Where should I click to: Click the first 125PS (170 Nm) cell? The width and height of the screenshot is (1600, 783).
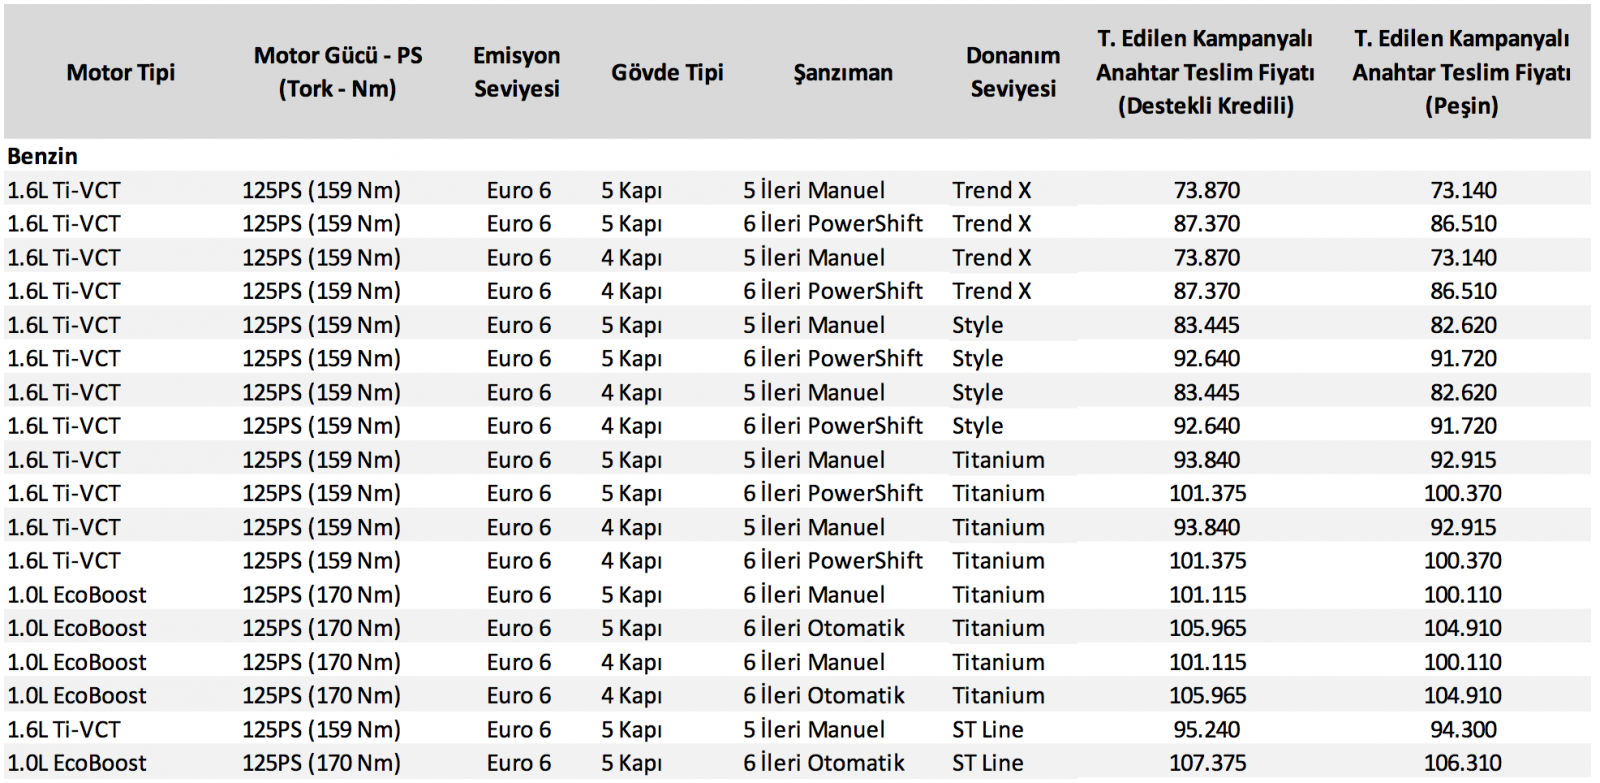(x=321, y=595)
